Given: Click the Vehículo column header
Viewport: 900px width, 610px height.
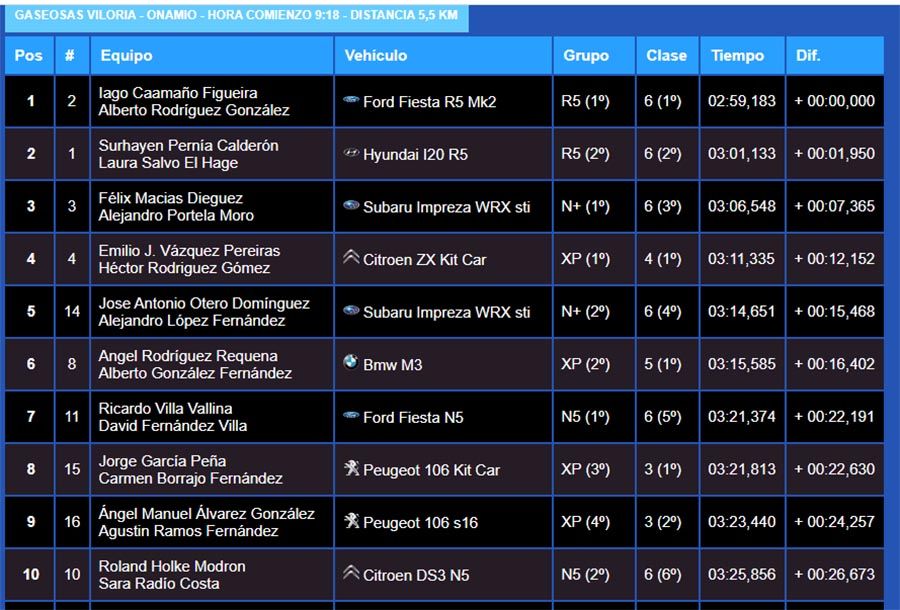Looking at the screenshot, I should tap(376, 56).
